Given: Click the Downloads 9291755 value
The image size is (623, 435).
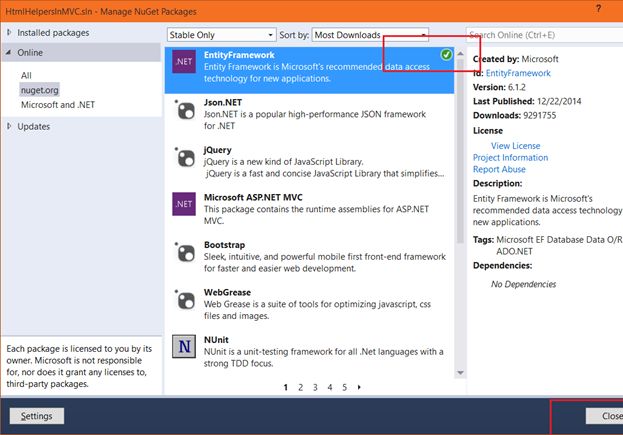Looking at the screenshot, I should [x=540, y=116].
